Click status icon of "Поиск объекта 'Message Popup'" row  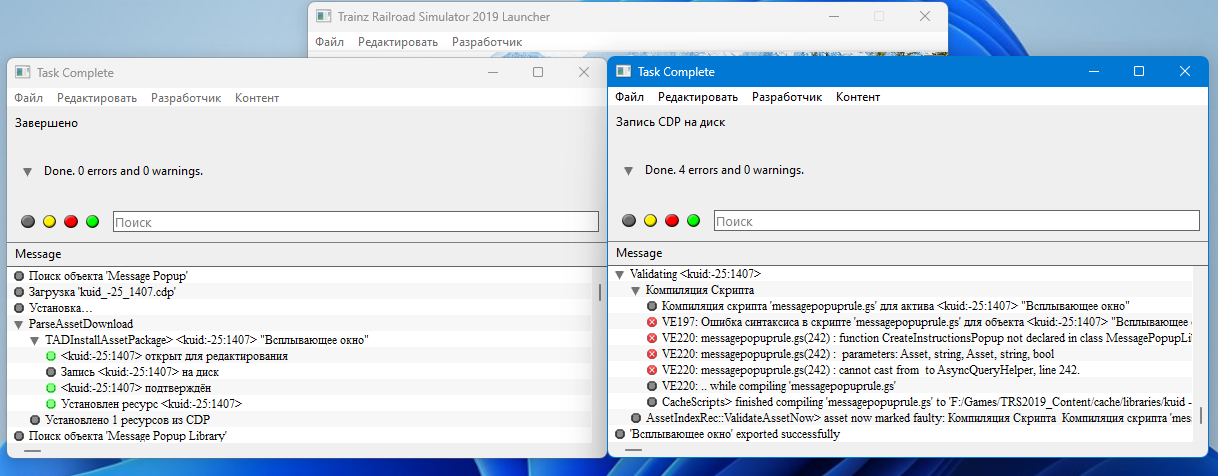[x=20, y=275]
